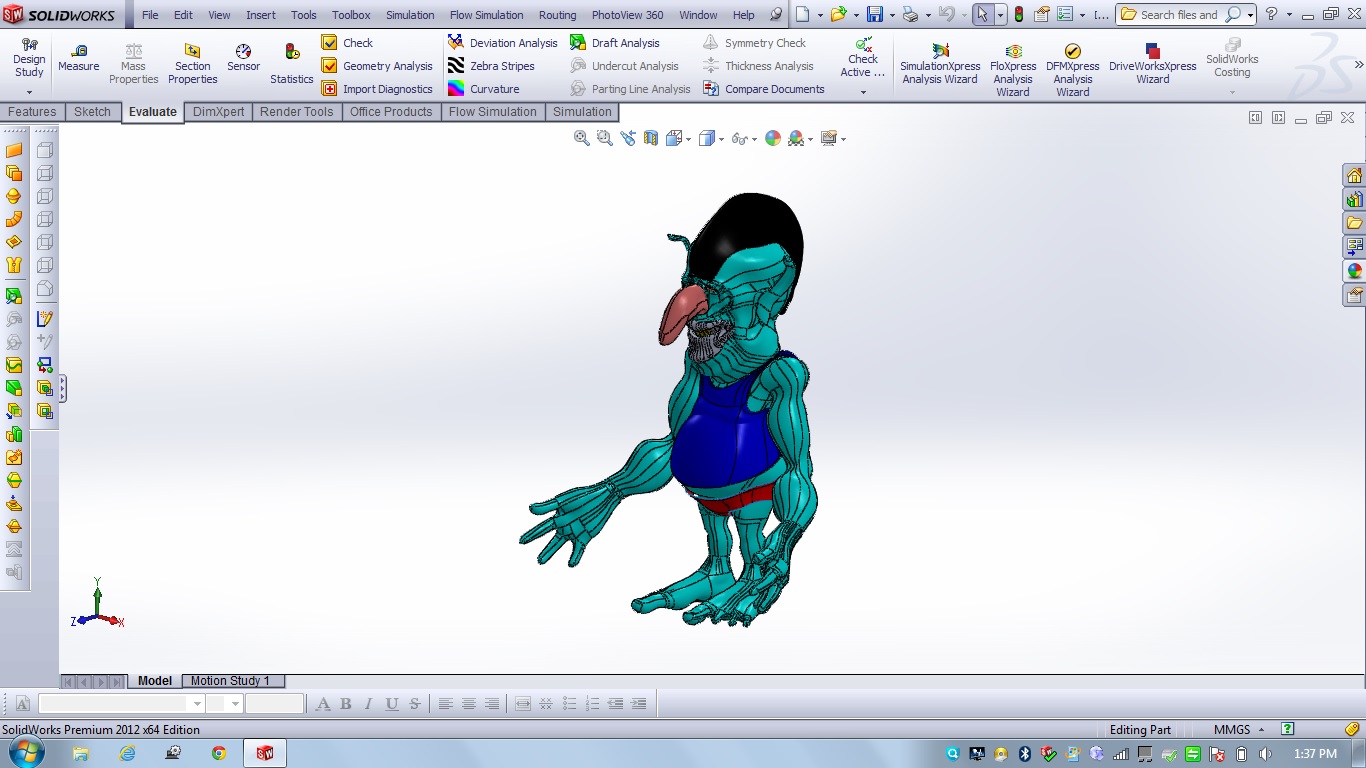The image size is (1366, 768).
Task: Launch SimulationXpress Analysis Wizard
Action: pyautogui.click(x=940, y=64)
